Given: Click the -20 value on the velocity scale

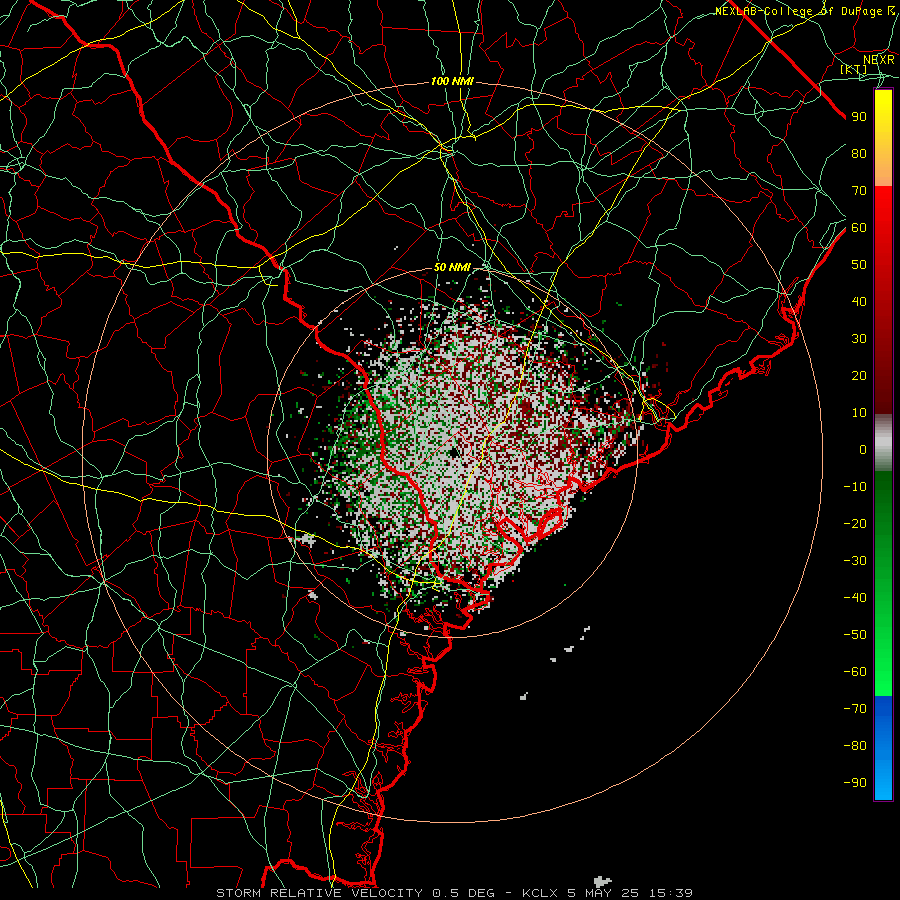Looking at the screenshot, I should point(855,524).
